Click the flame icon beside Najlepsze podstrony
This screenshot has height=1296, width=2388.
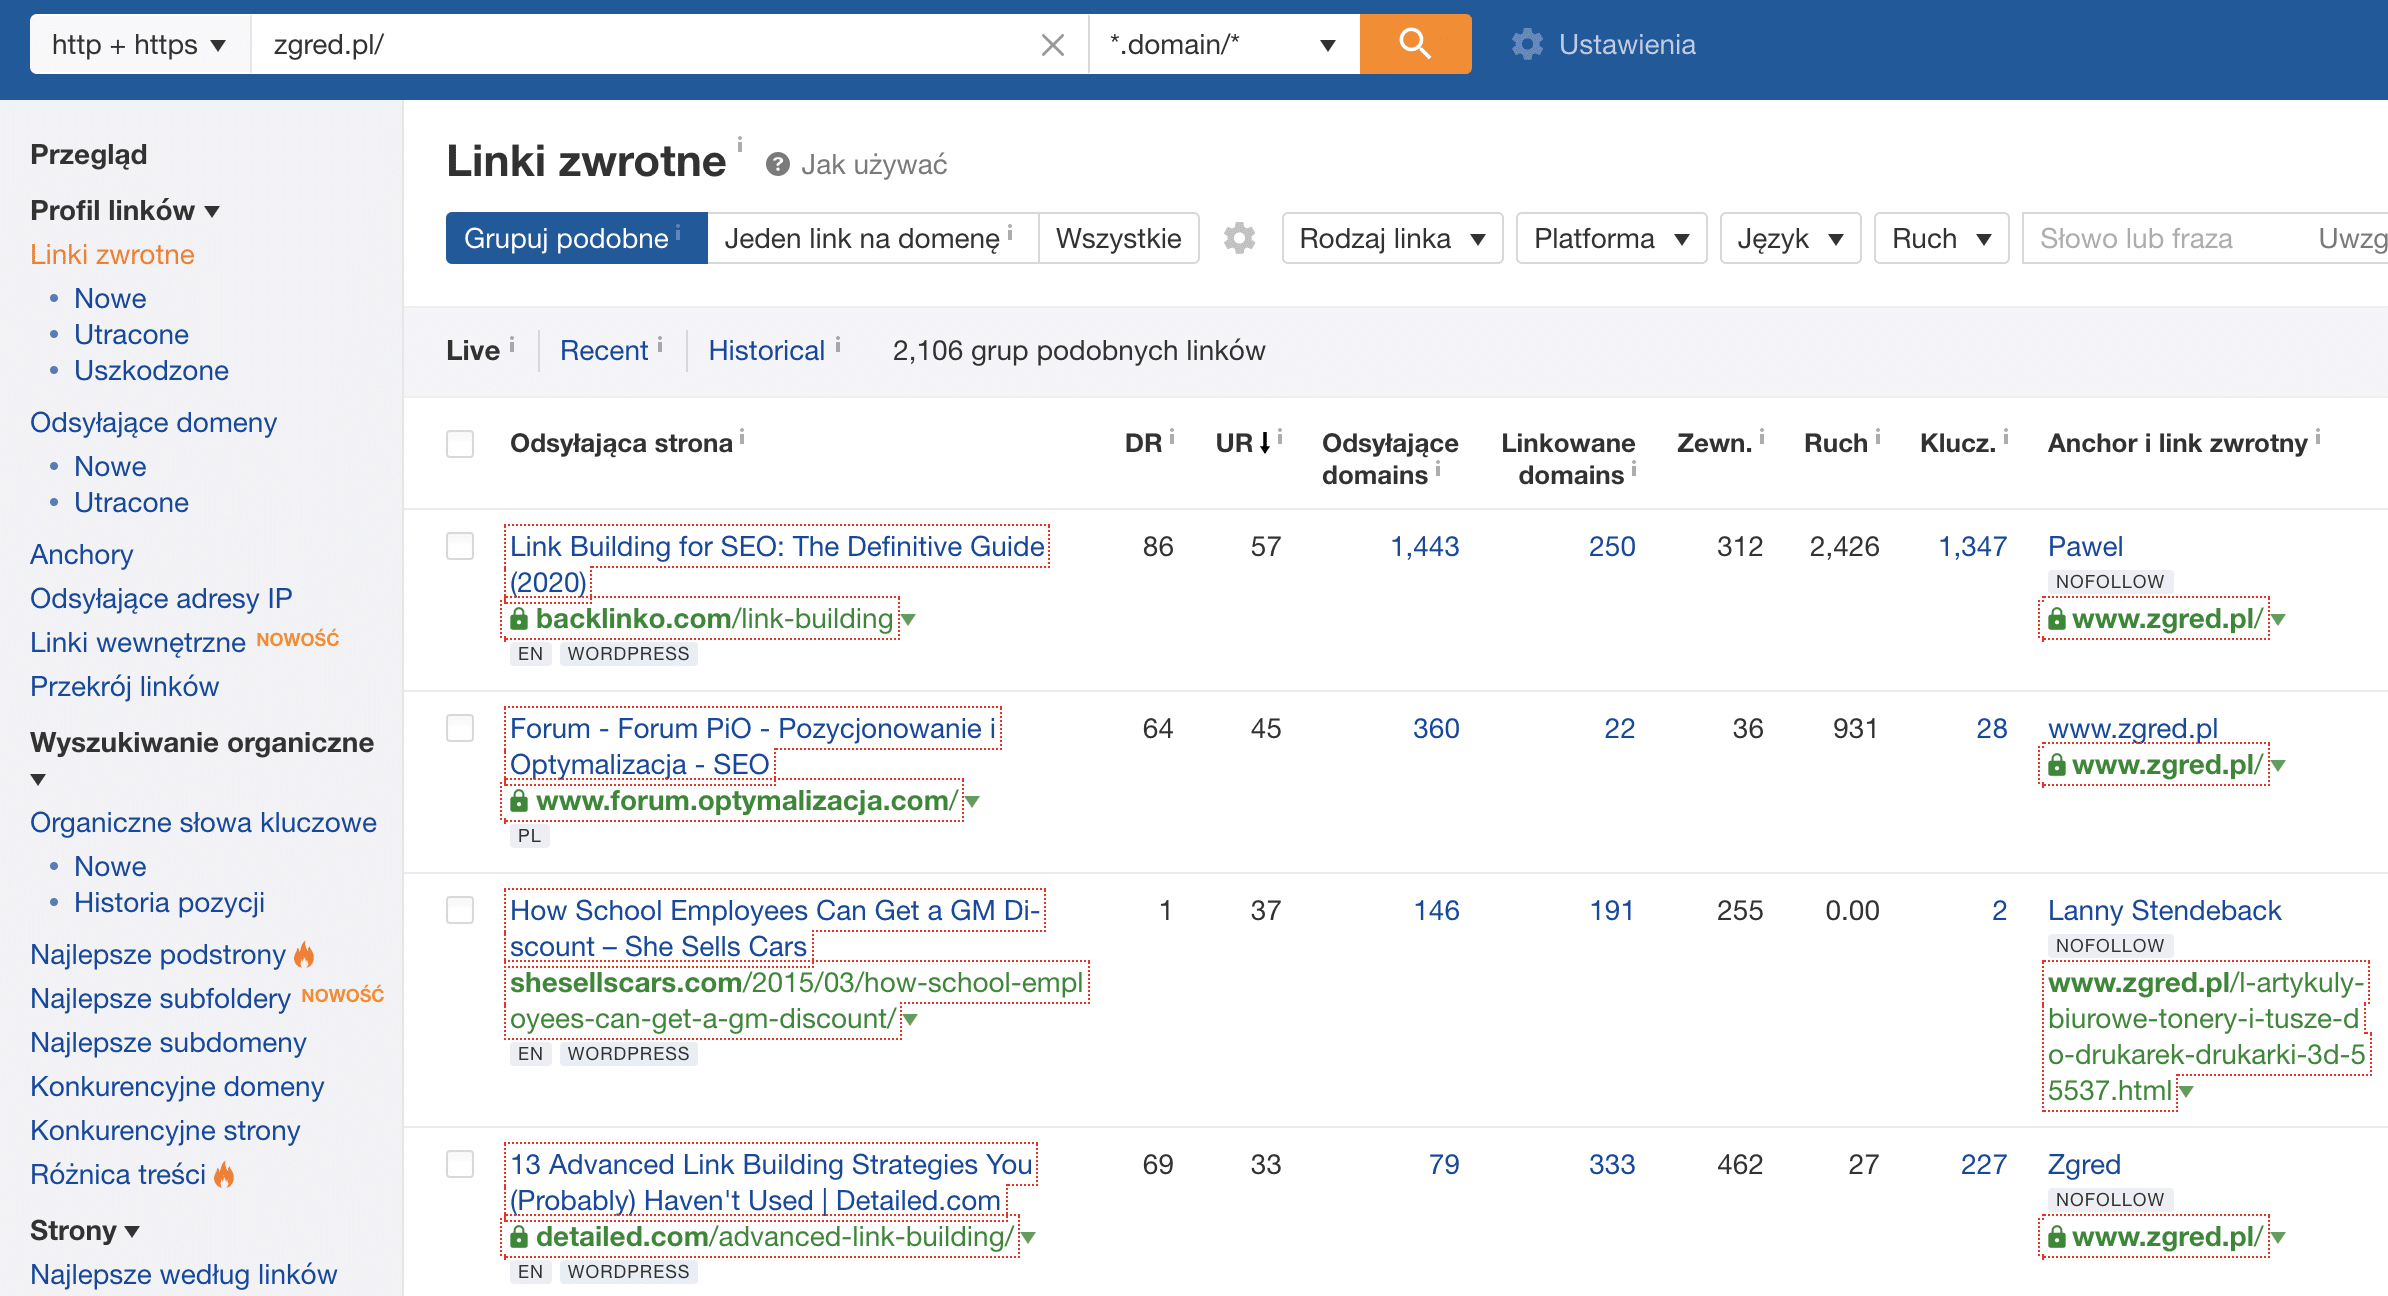click(x=305, y=954)
